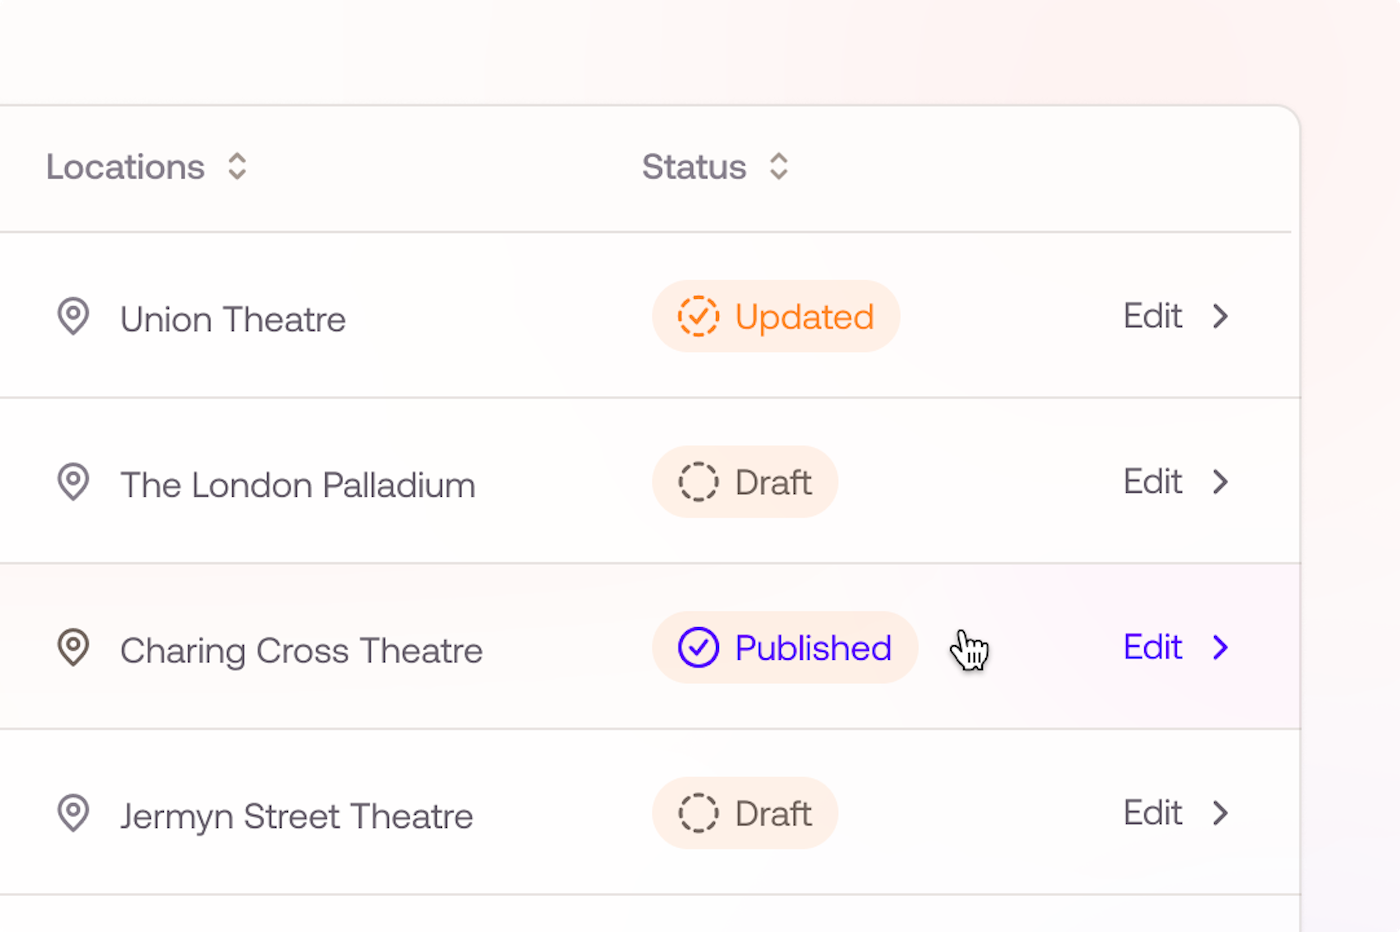
Task: Select the Charing Cross Theatre name text
Action: pos(301,651)
